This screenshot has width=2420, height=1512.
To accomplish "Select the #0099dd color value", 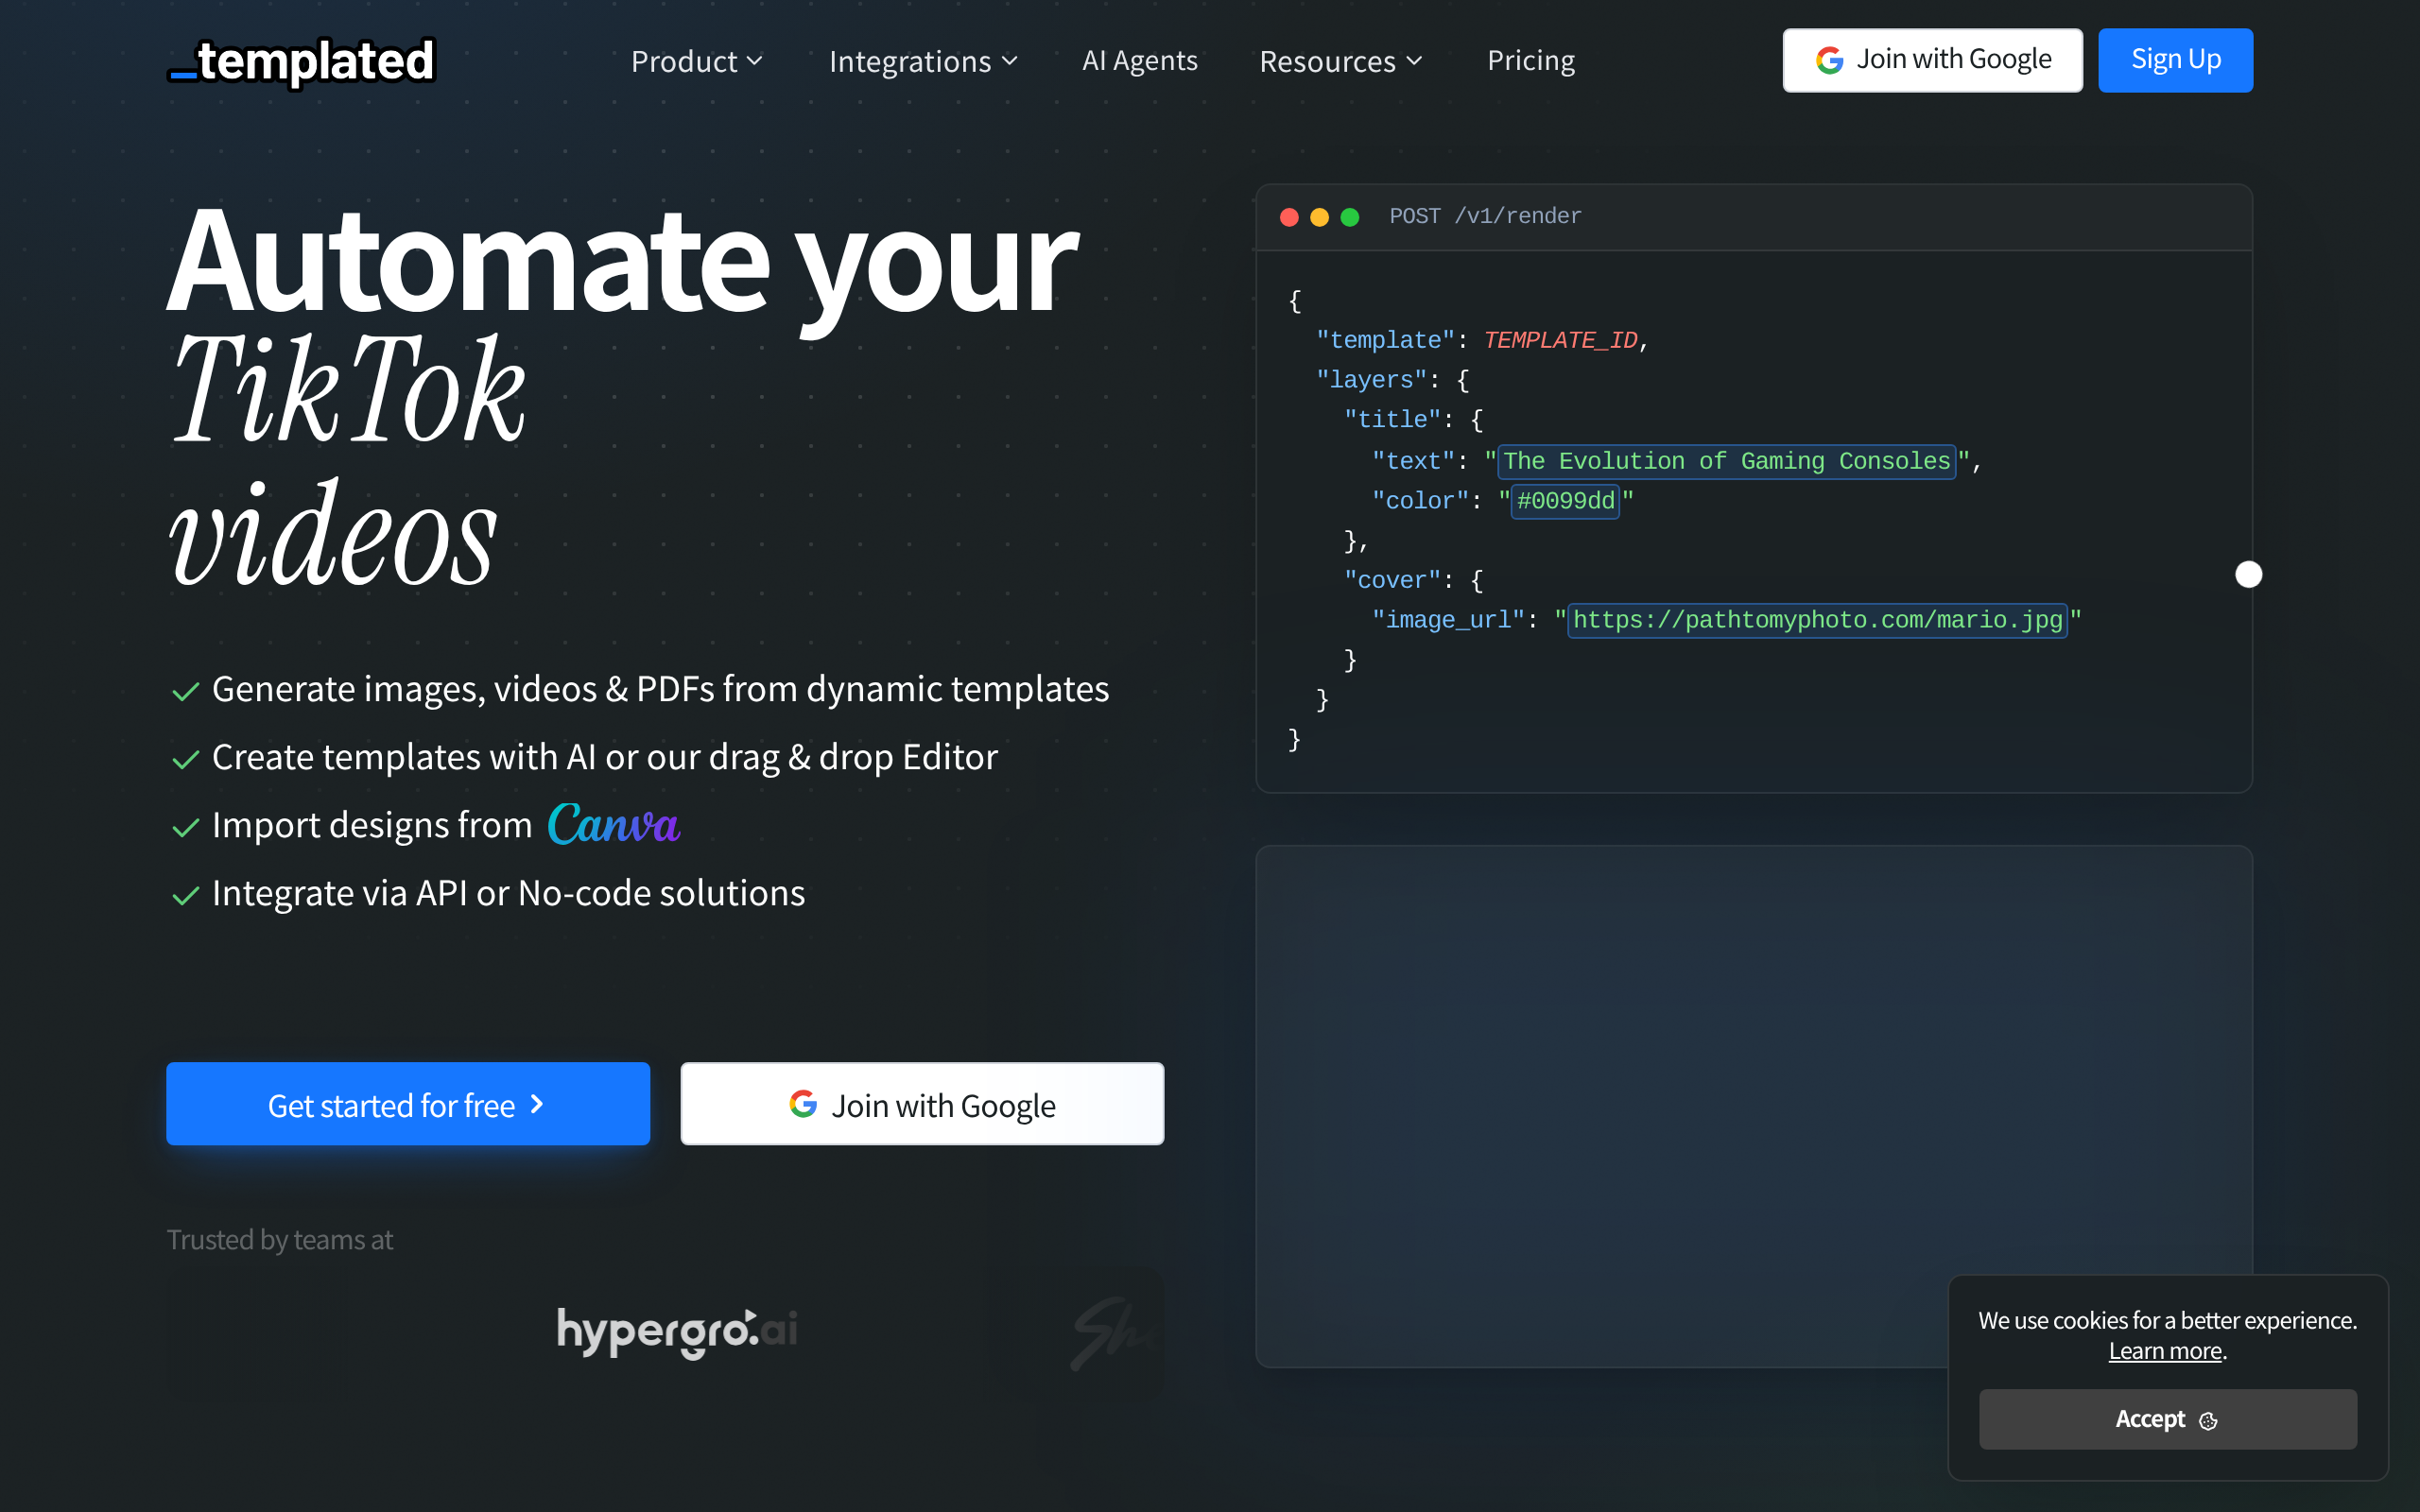I will pyautogui.click(x=1565, y=501).
